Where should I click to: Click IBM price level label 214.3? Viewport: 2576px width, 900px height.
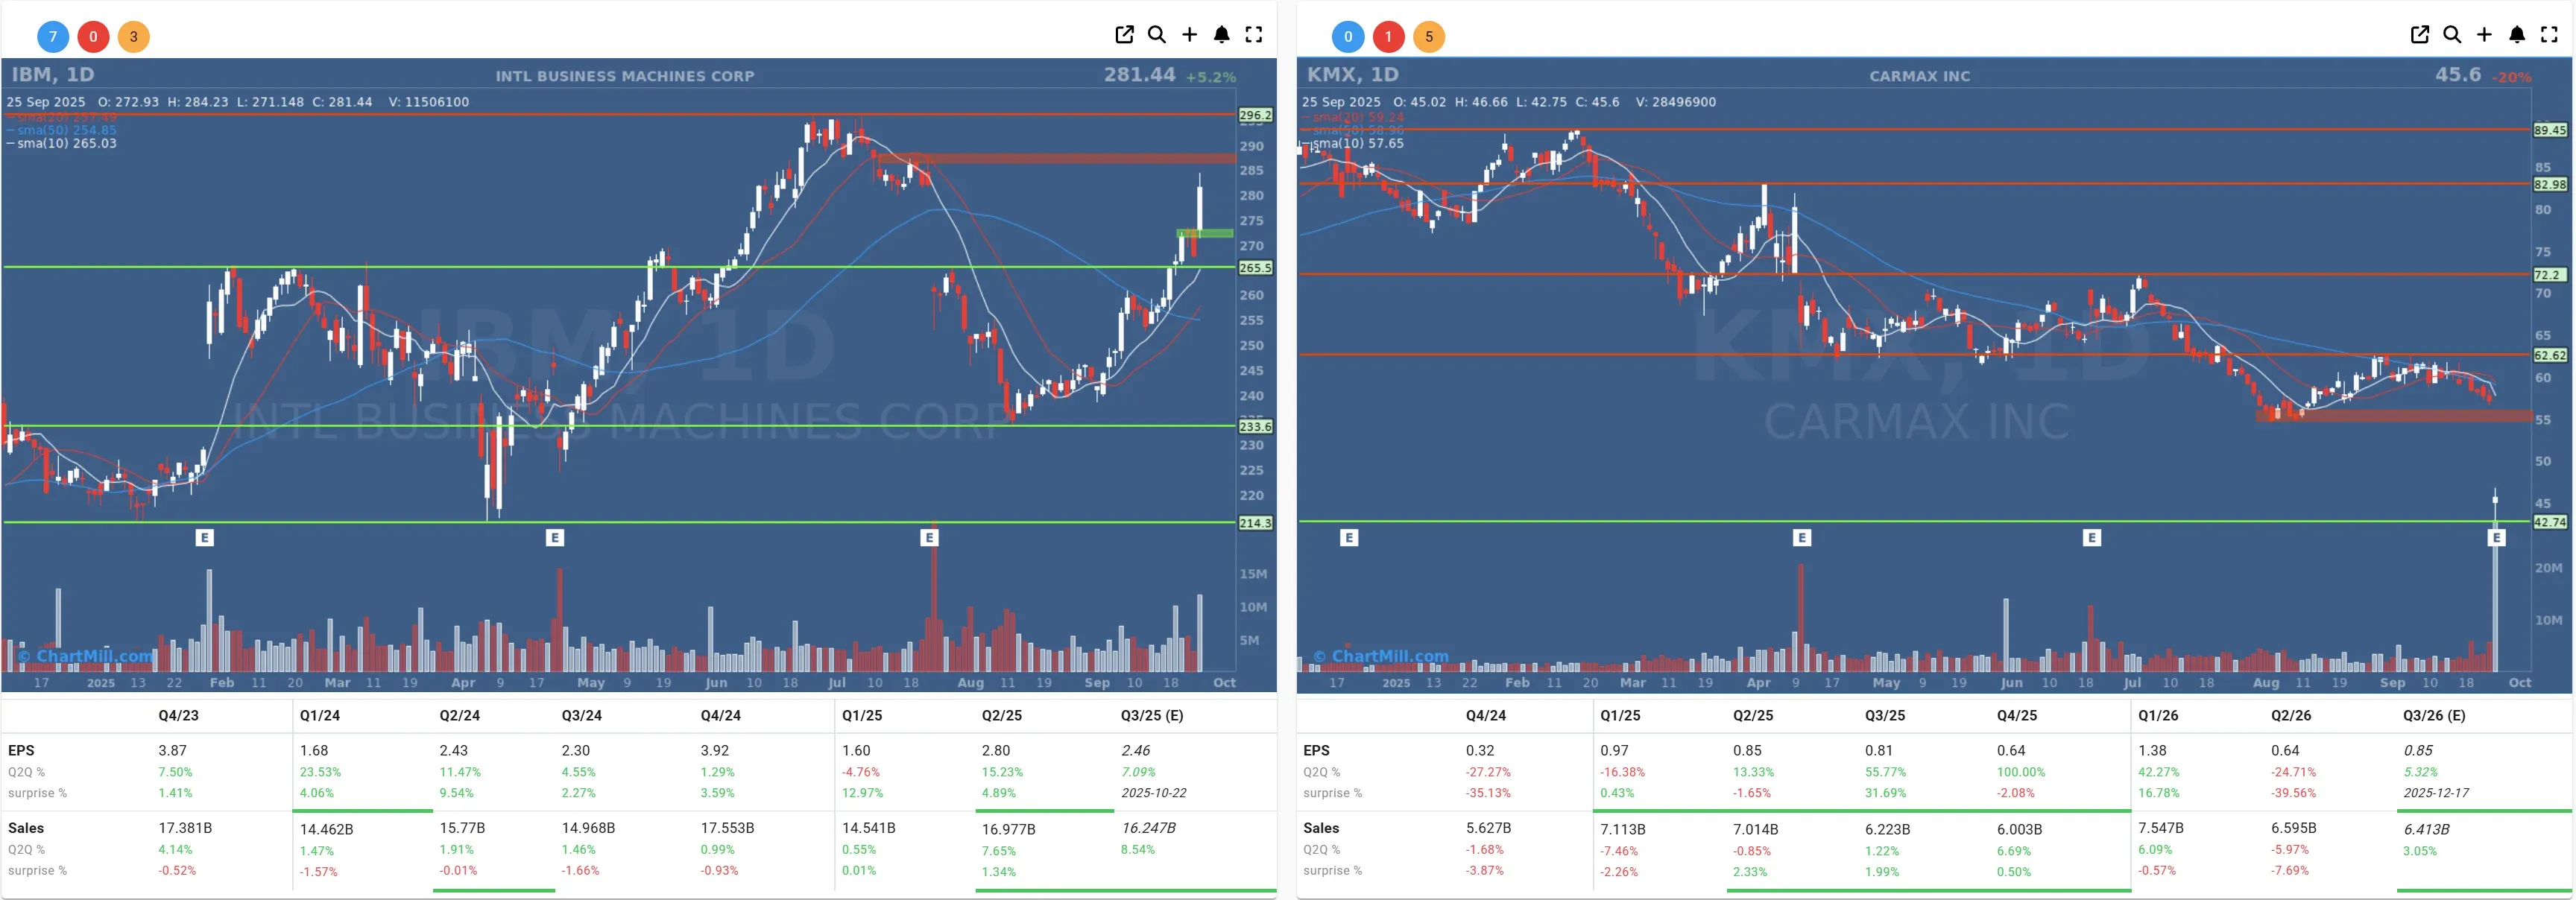tap(1255, 523)
